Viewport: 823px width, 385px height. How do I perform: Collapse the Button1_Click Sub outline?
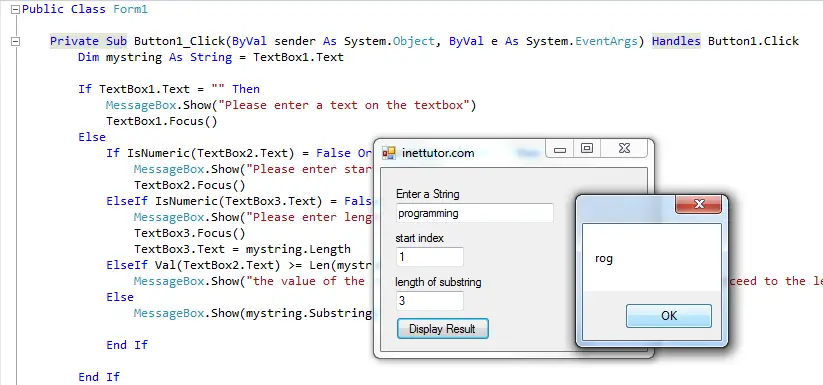click(15, 41)
